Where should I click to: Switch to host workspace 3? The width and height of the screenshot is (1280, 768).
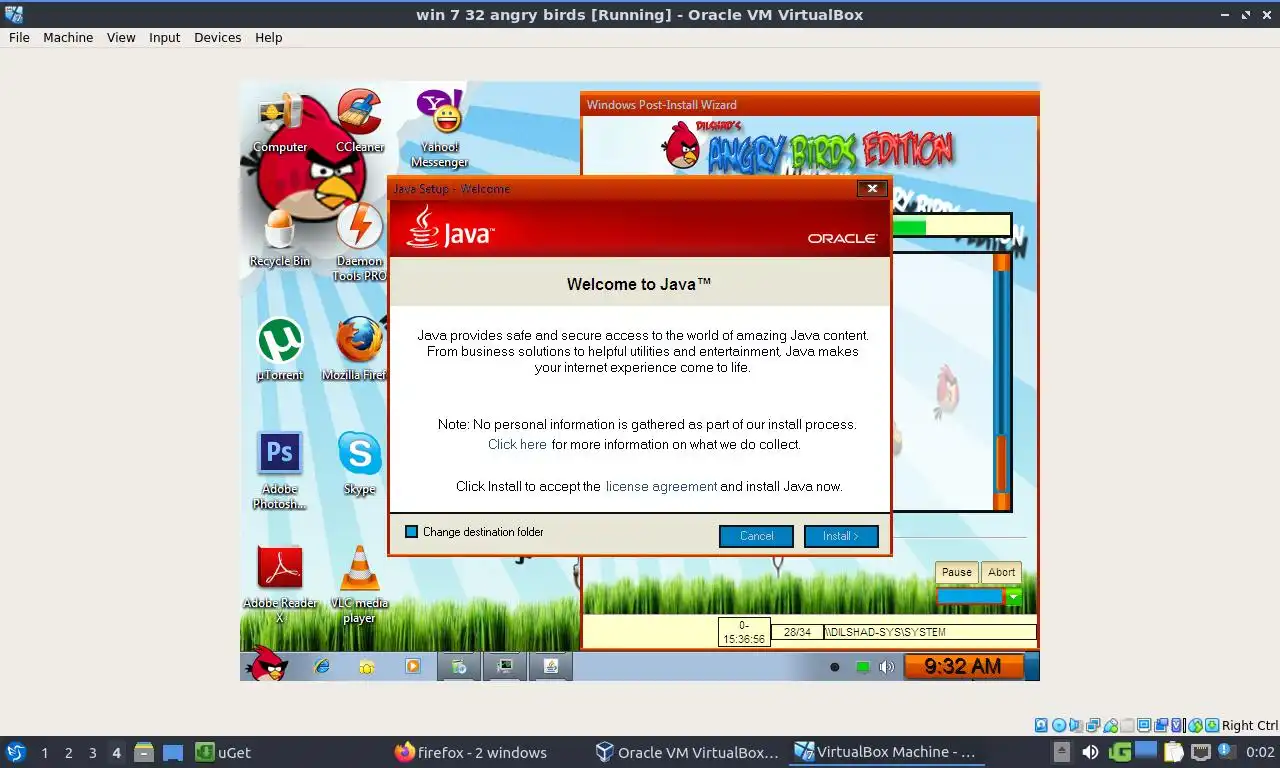tap(92, 753)
